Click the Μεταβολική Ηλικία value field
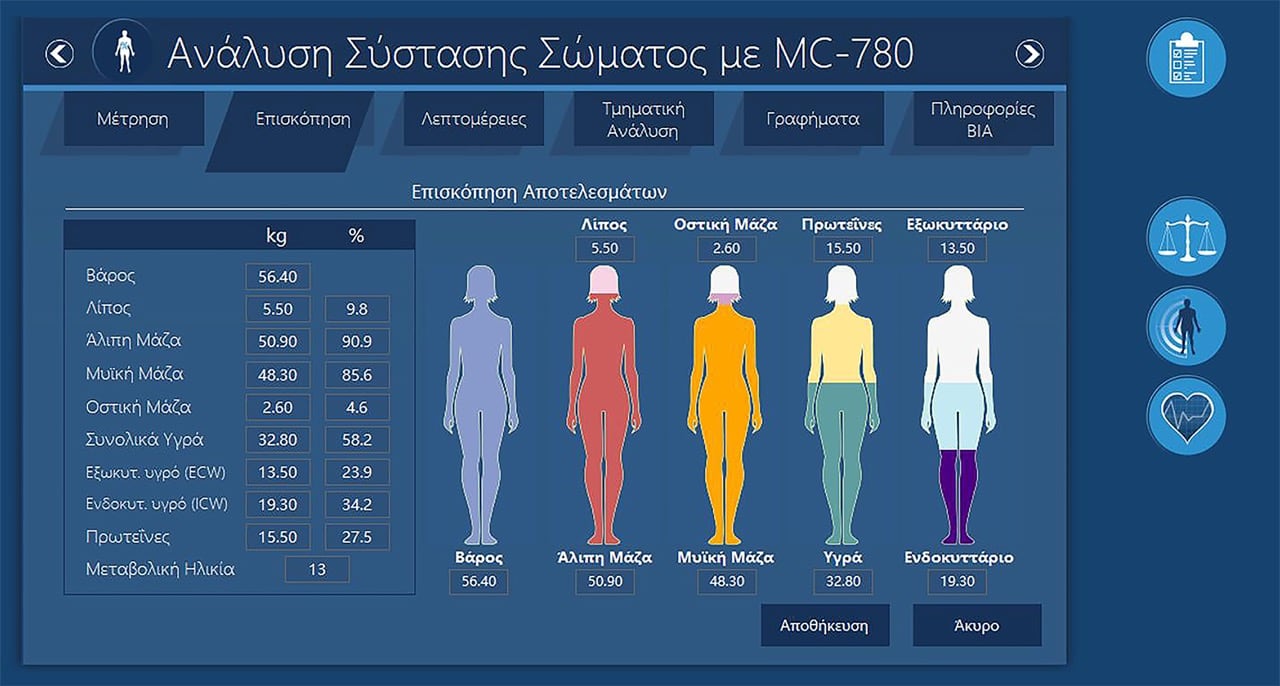This screenshot has height=686, width=1280. (x=317, y=569)
